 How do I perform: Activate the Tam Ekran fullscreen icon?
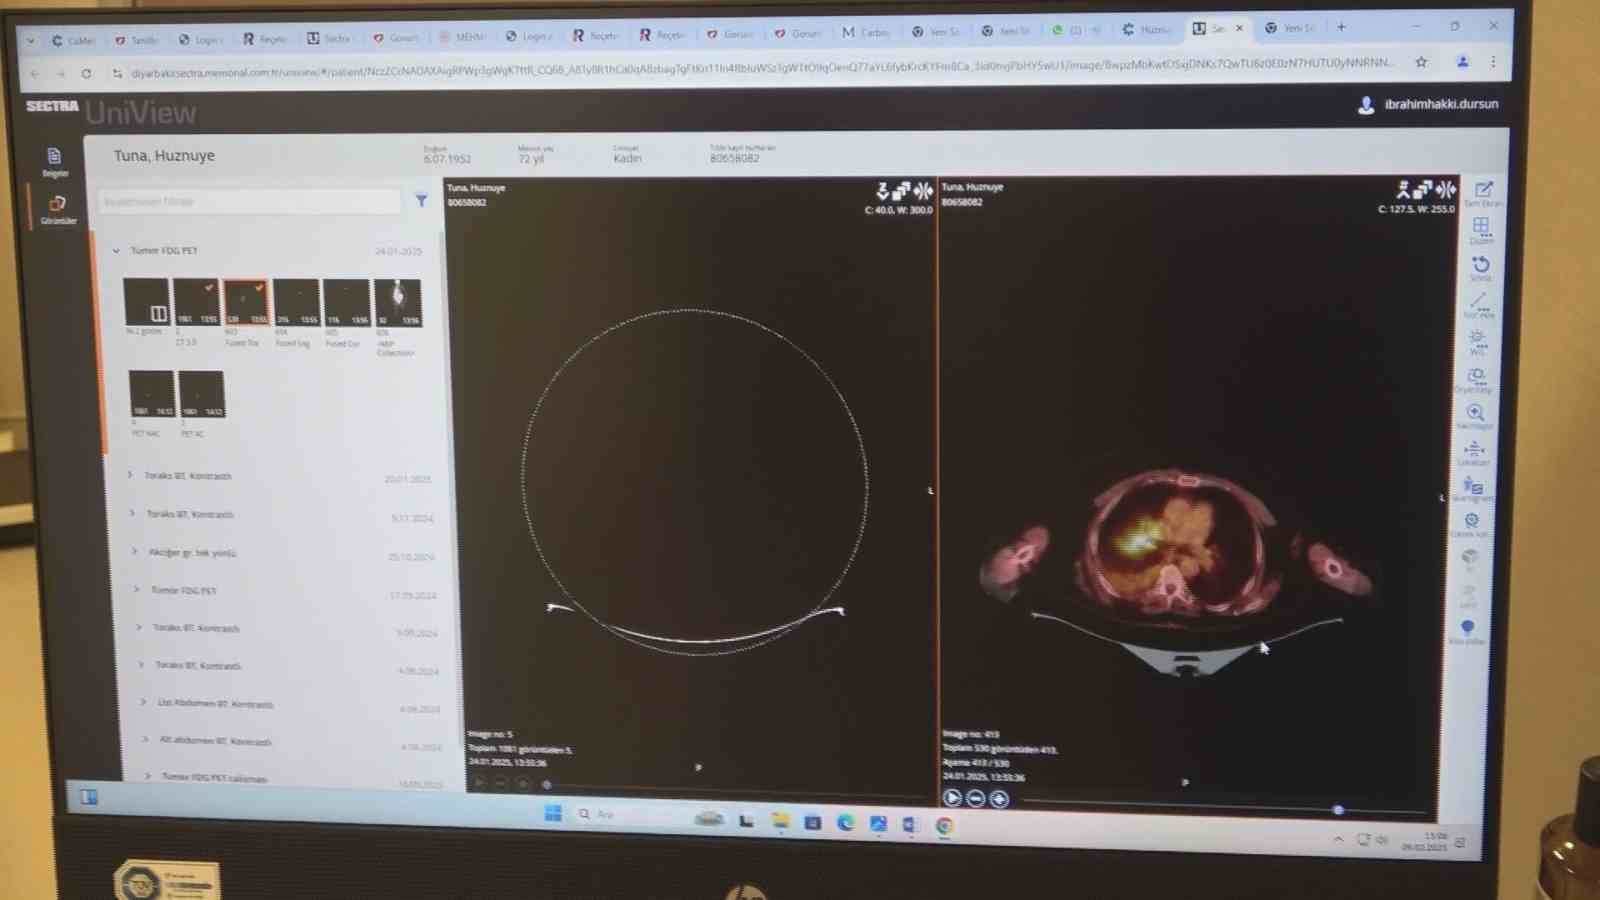(x=1481, y=190)
